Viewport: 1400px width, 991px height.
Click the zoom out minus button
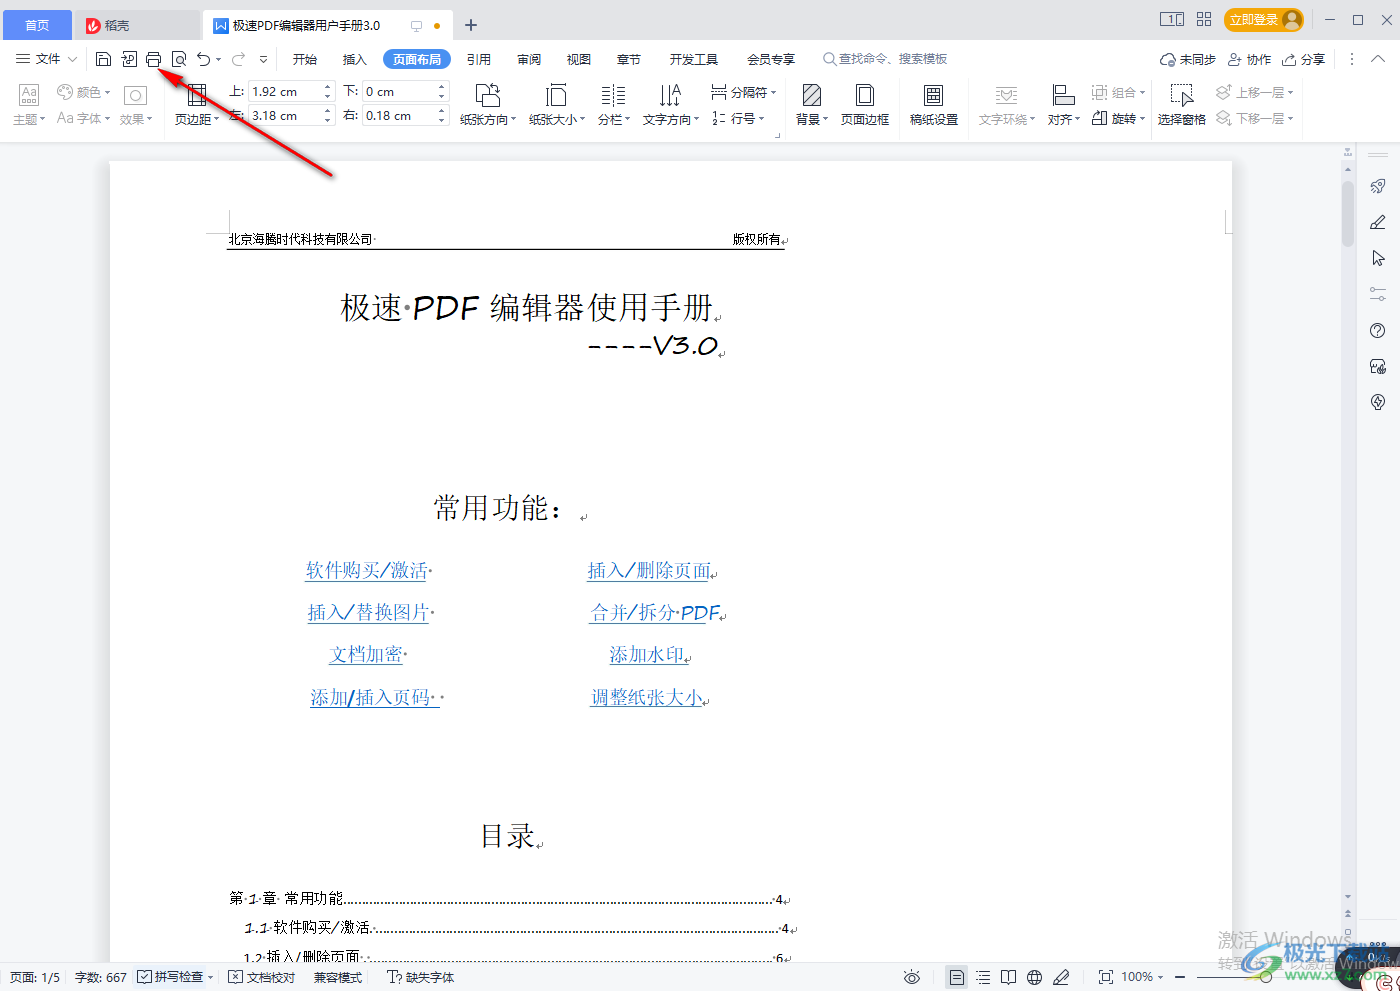click(1180, 977)
